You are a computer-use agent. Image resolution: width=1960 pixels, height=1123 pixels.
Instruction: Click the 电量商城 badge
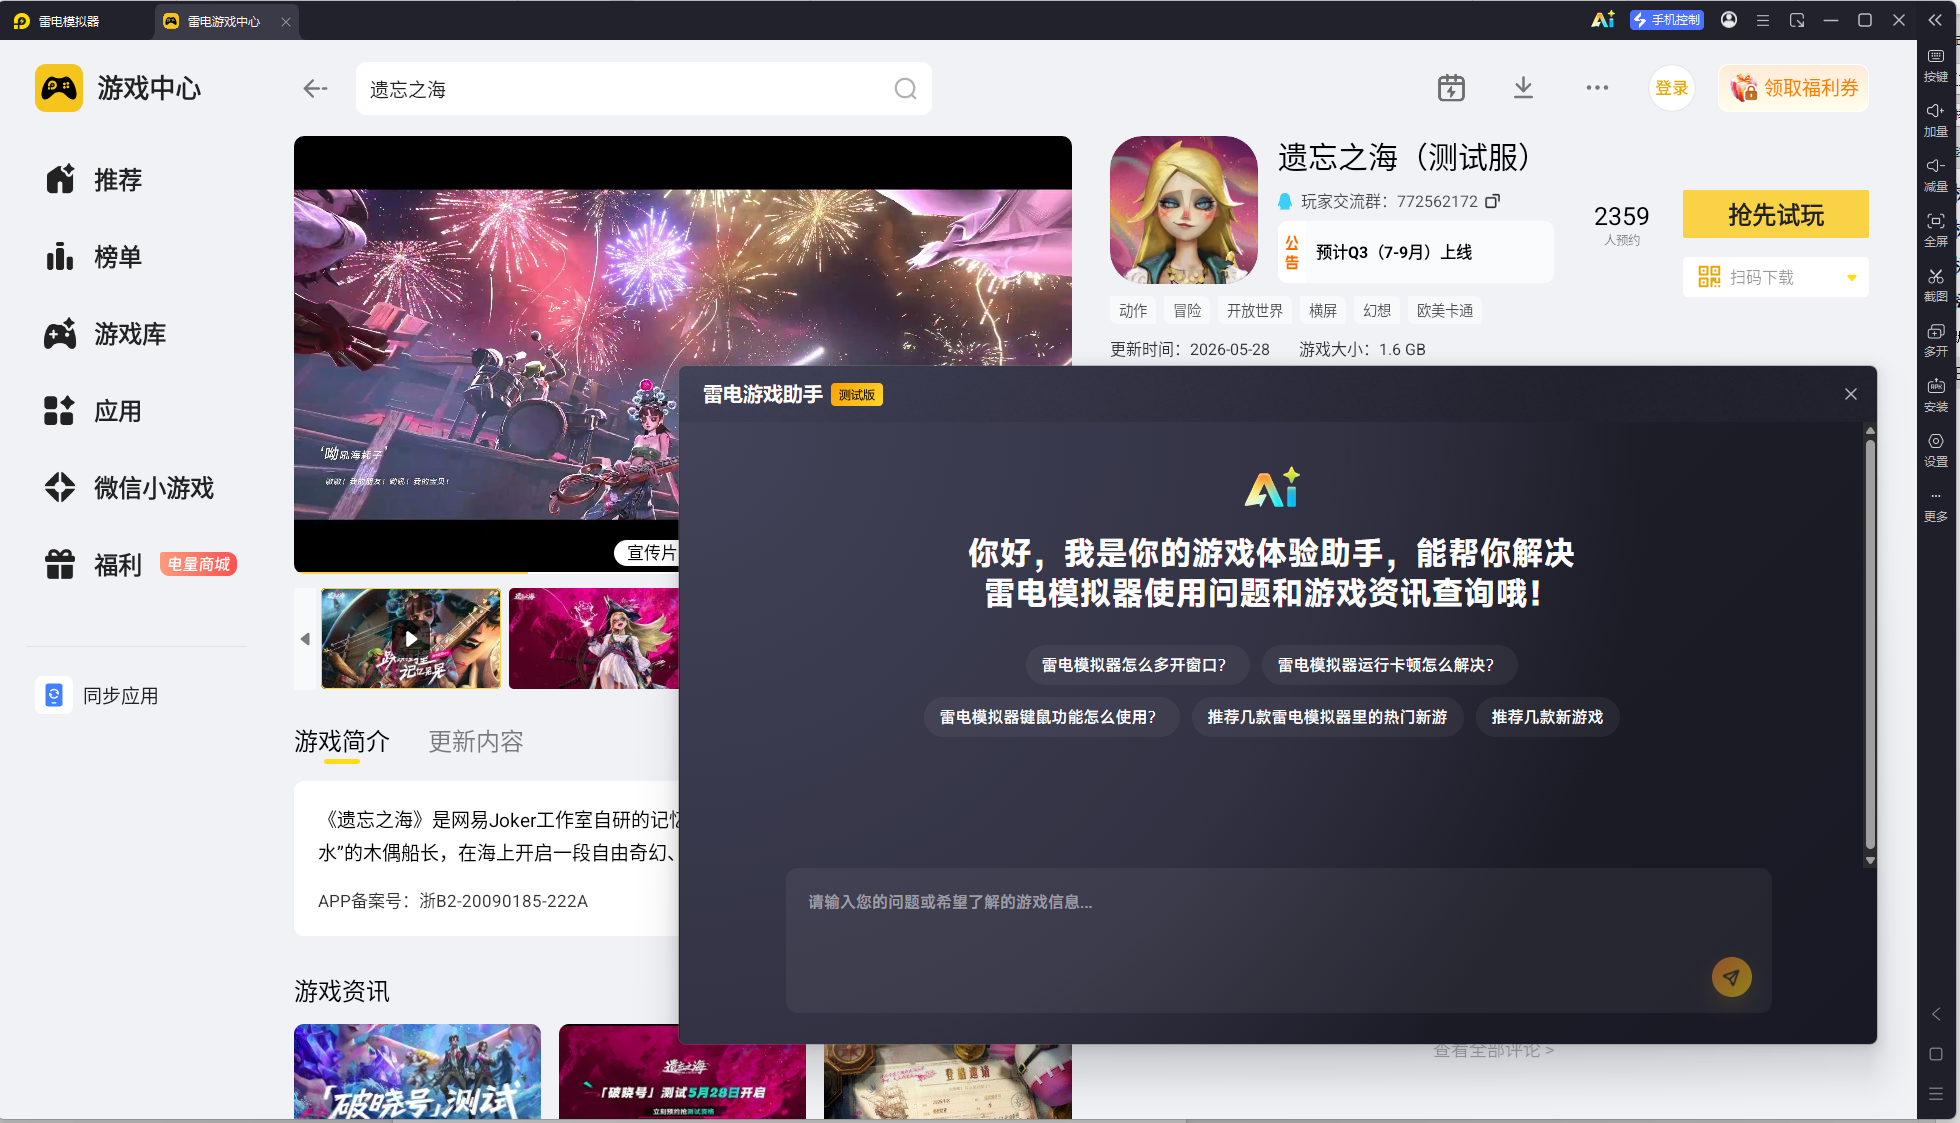[198, 565]
